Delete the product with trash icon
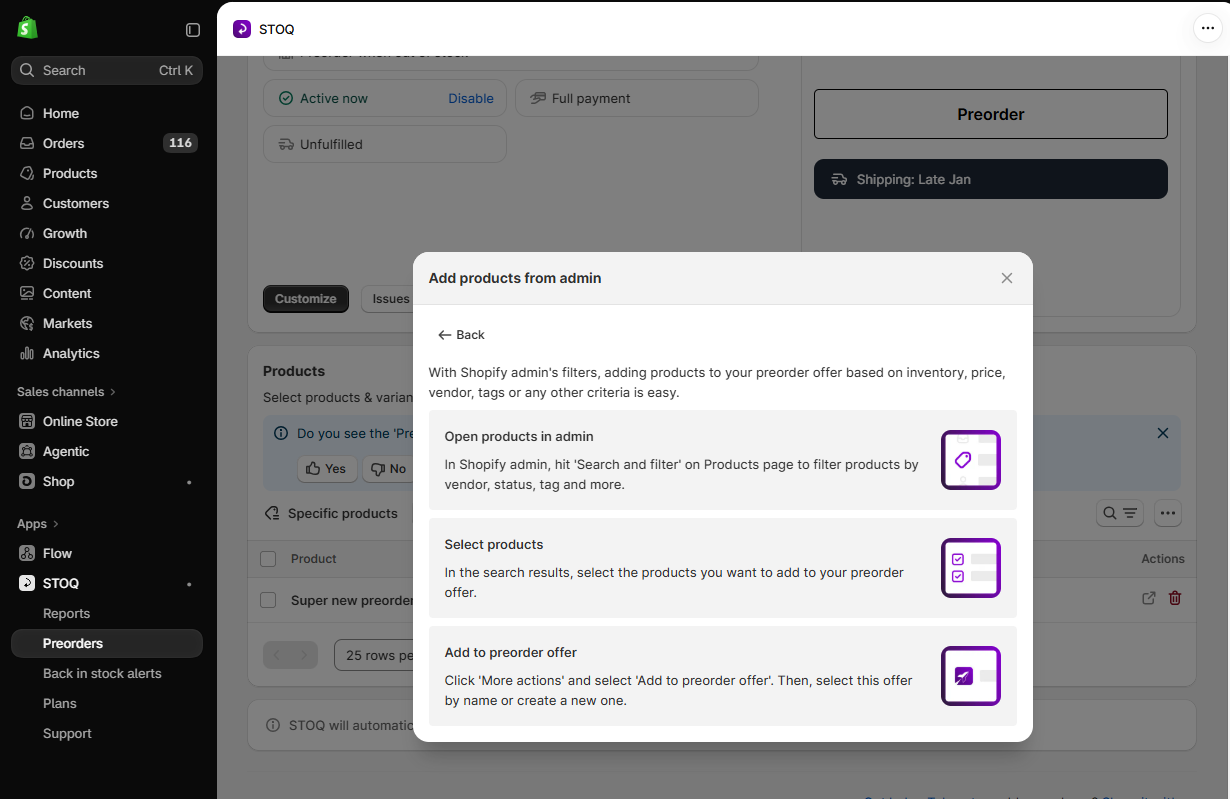Screen dimensions: 1230x799 coord(1175,598)
